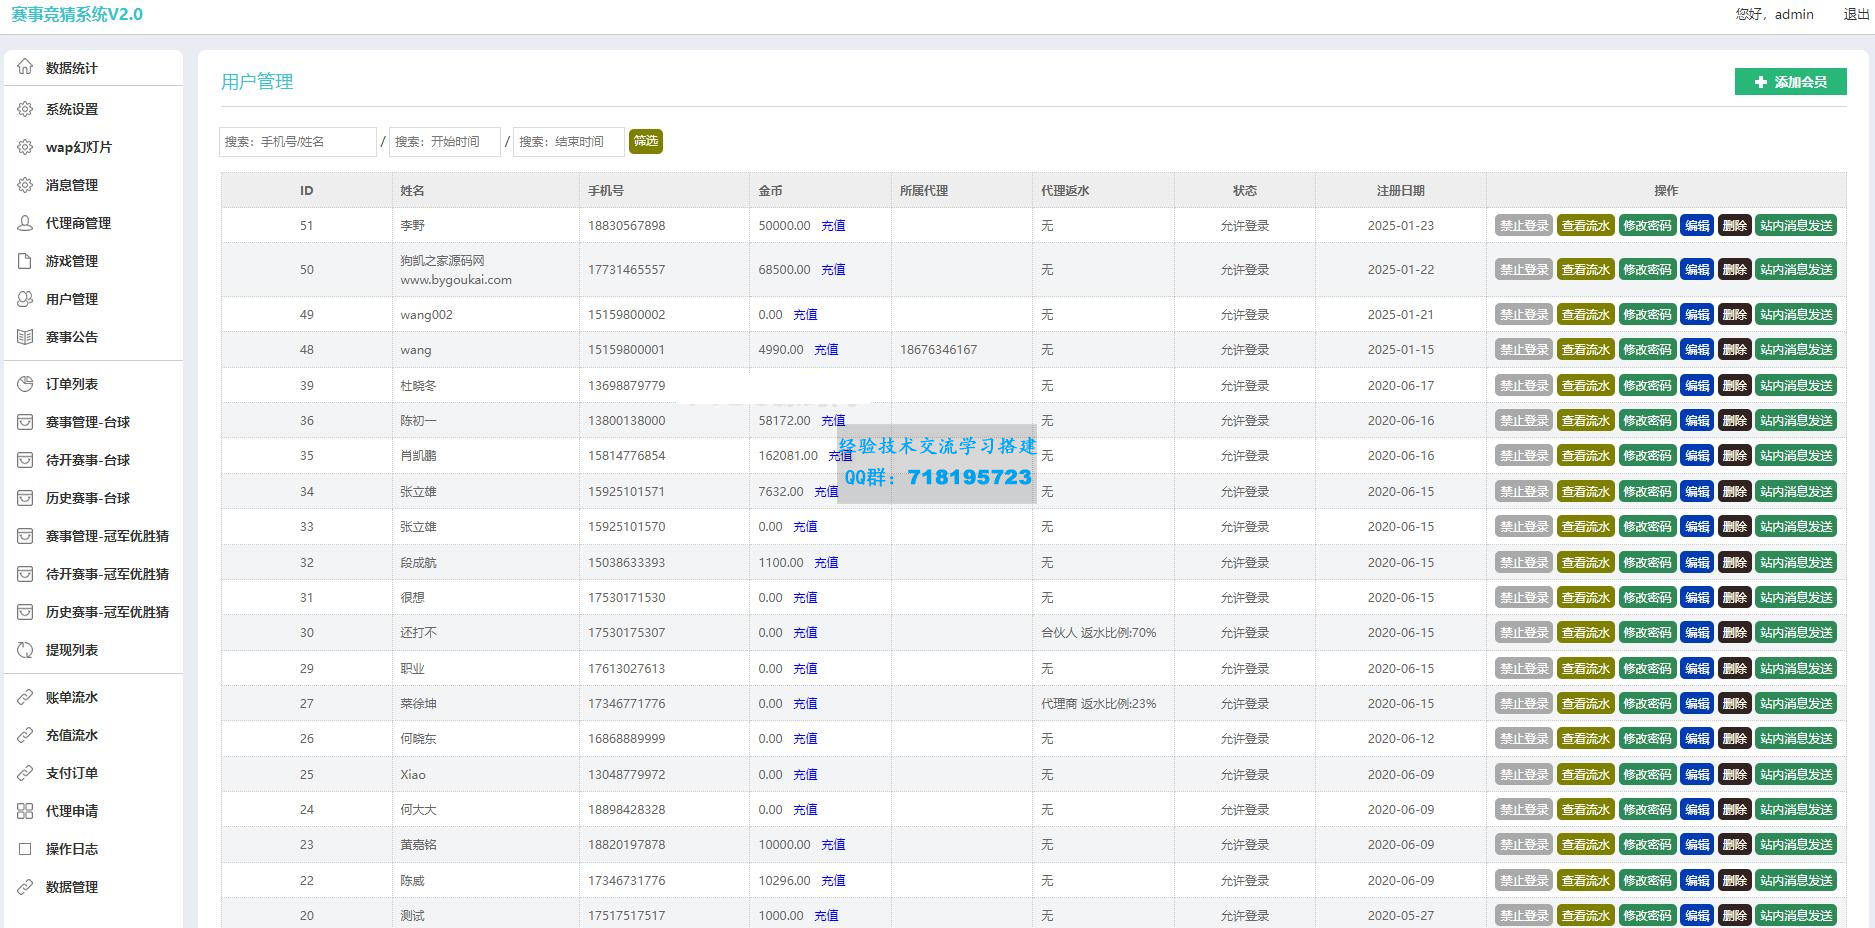Click the link icon next to 充值流水
Viewport: 1875px width, 928px height.
[25, 735]
